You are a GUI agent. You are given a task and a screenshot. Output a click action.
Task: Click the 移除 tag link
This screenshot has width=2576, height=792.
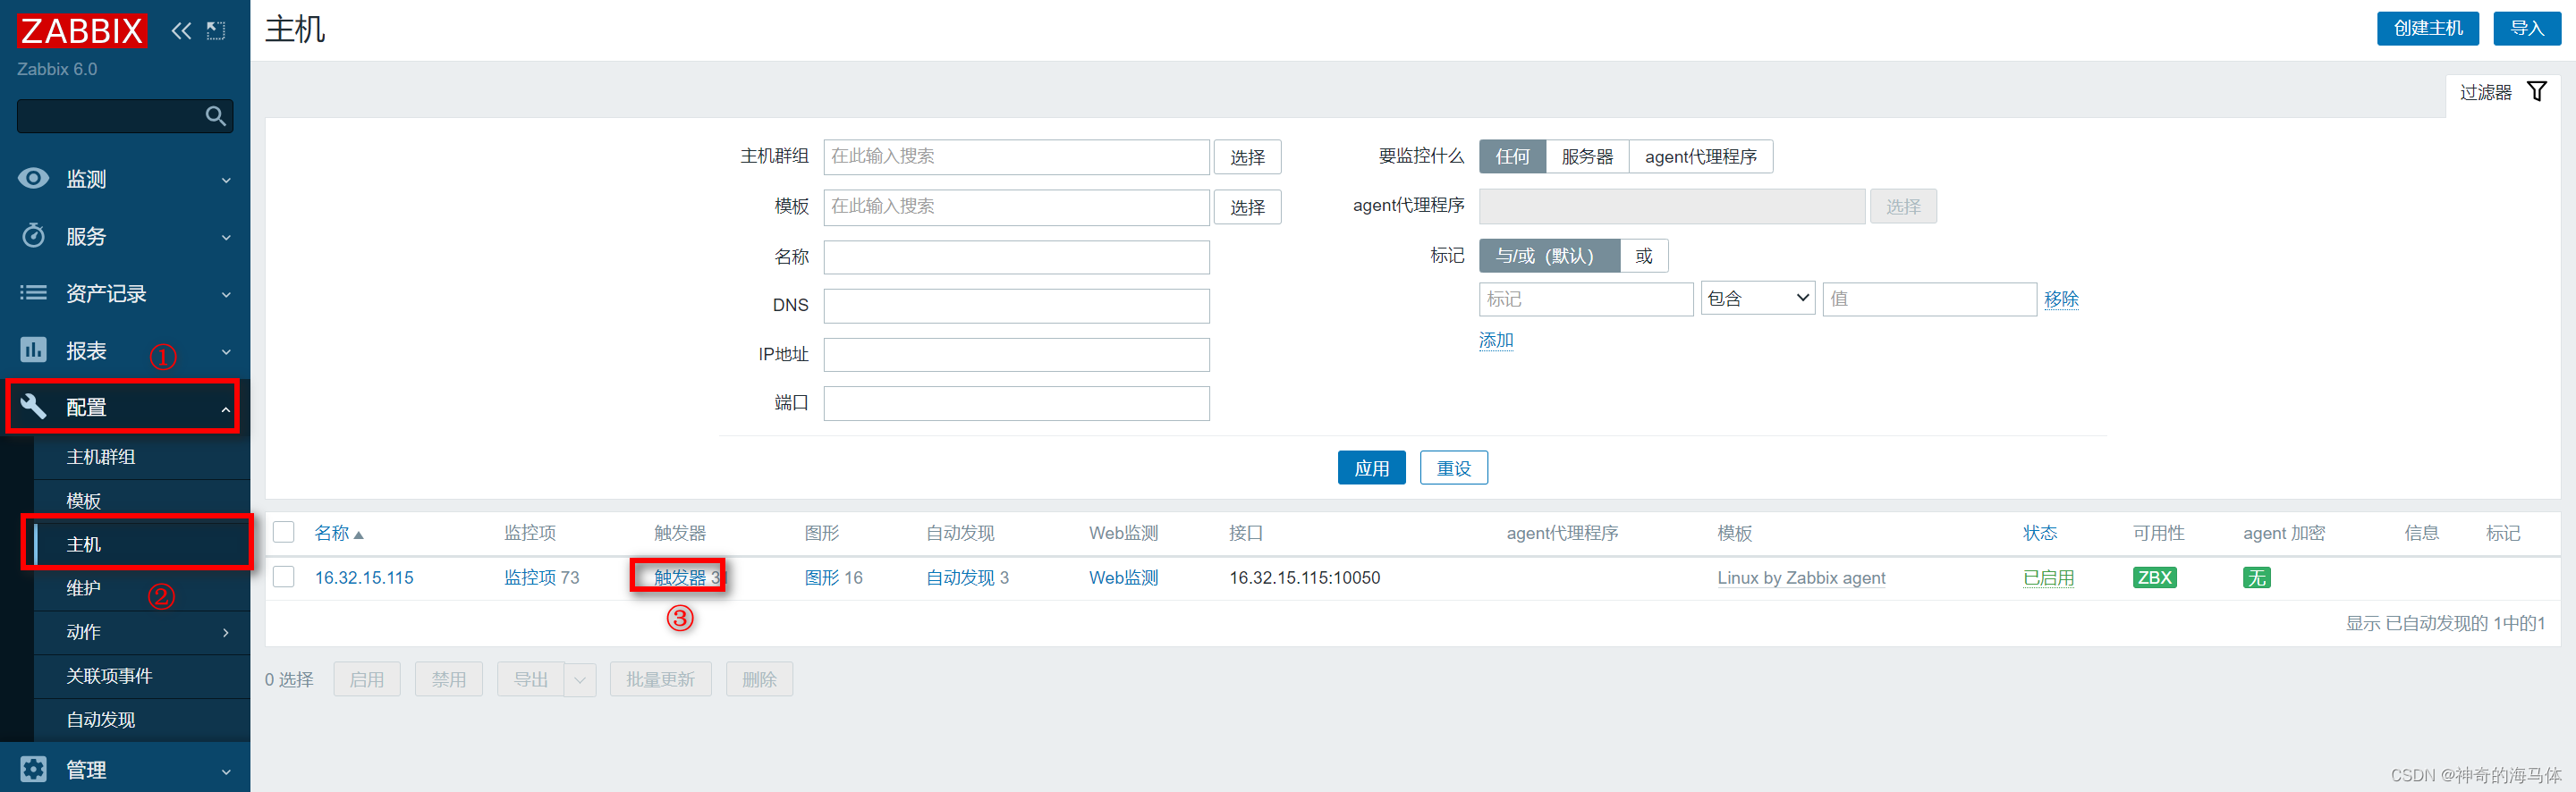2061,299
